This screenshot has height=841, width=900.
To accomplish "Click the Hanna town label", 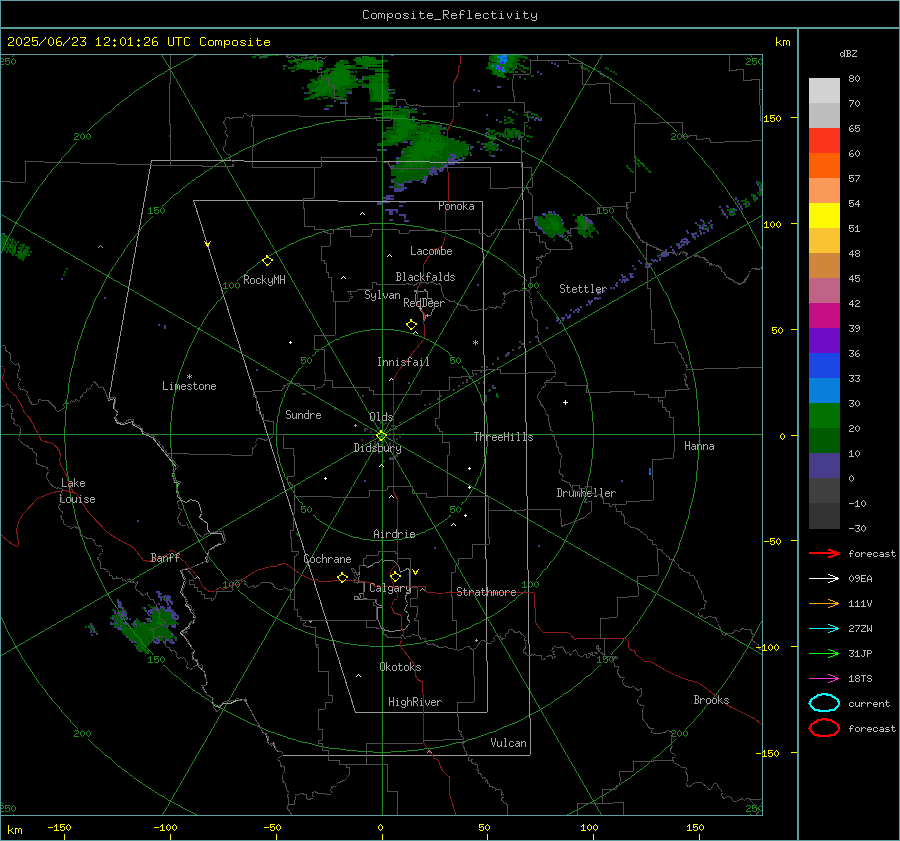I will [699, 446].
